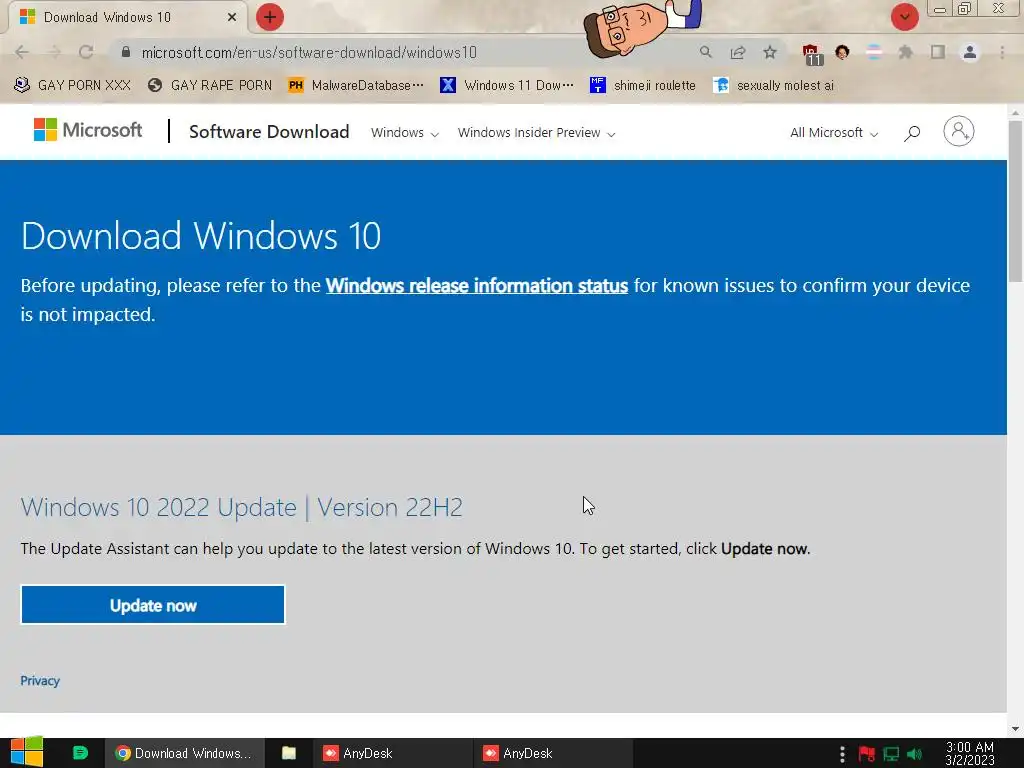The image size is (1024, 768).
Task: Click the volume speaker tray icon
Action: (915, 754)
